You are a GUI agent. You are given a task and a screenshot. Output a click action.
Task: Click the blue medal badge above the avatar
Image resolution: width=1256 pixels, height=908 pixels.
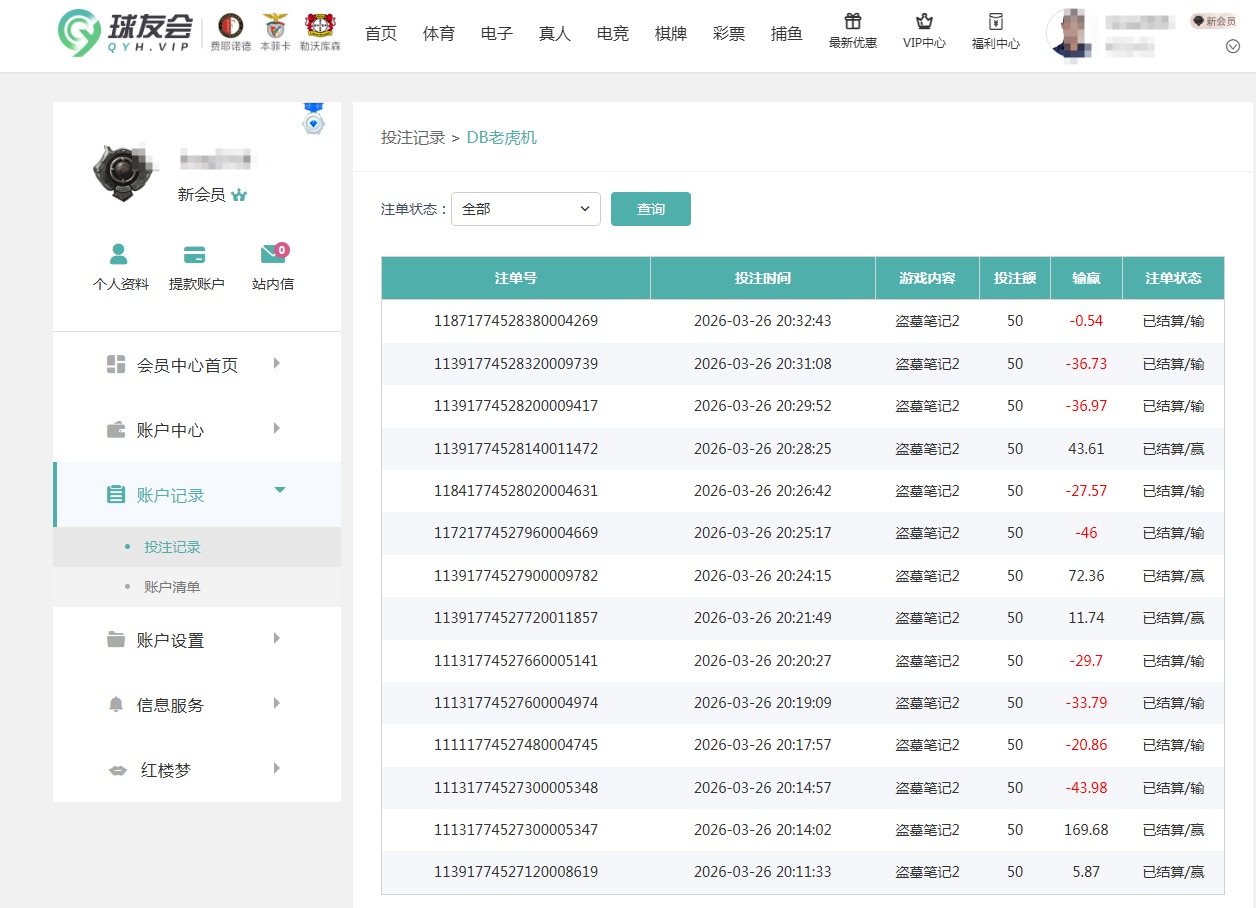[x=313, y=121]
